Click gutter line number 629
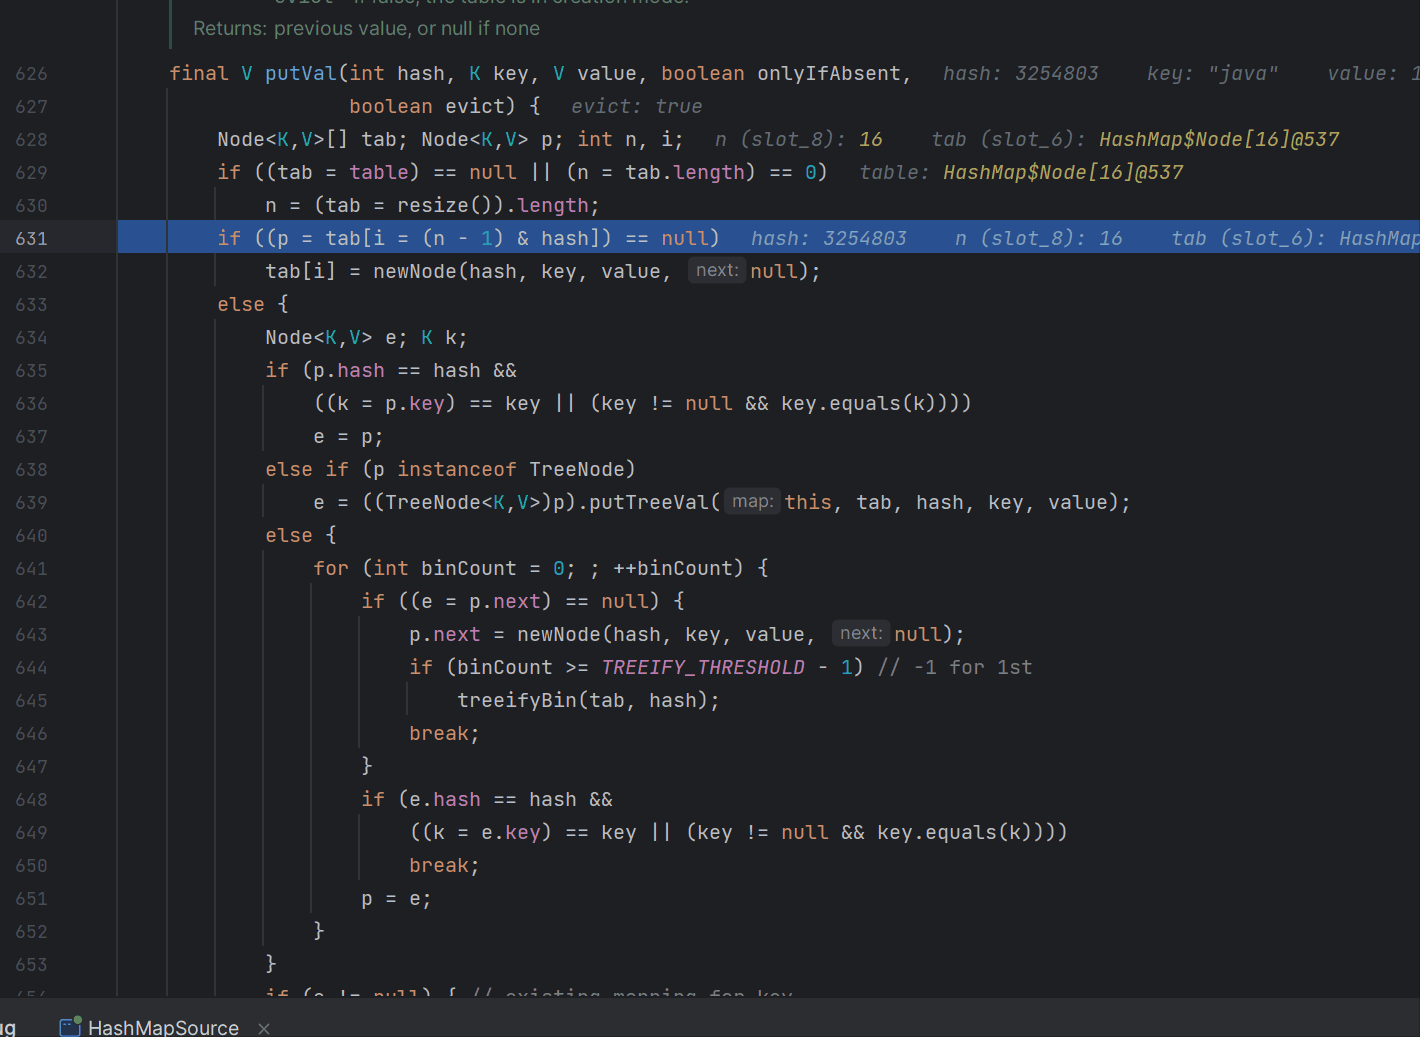 [31, 172]
